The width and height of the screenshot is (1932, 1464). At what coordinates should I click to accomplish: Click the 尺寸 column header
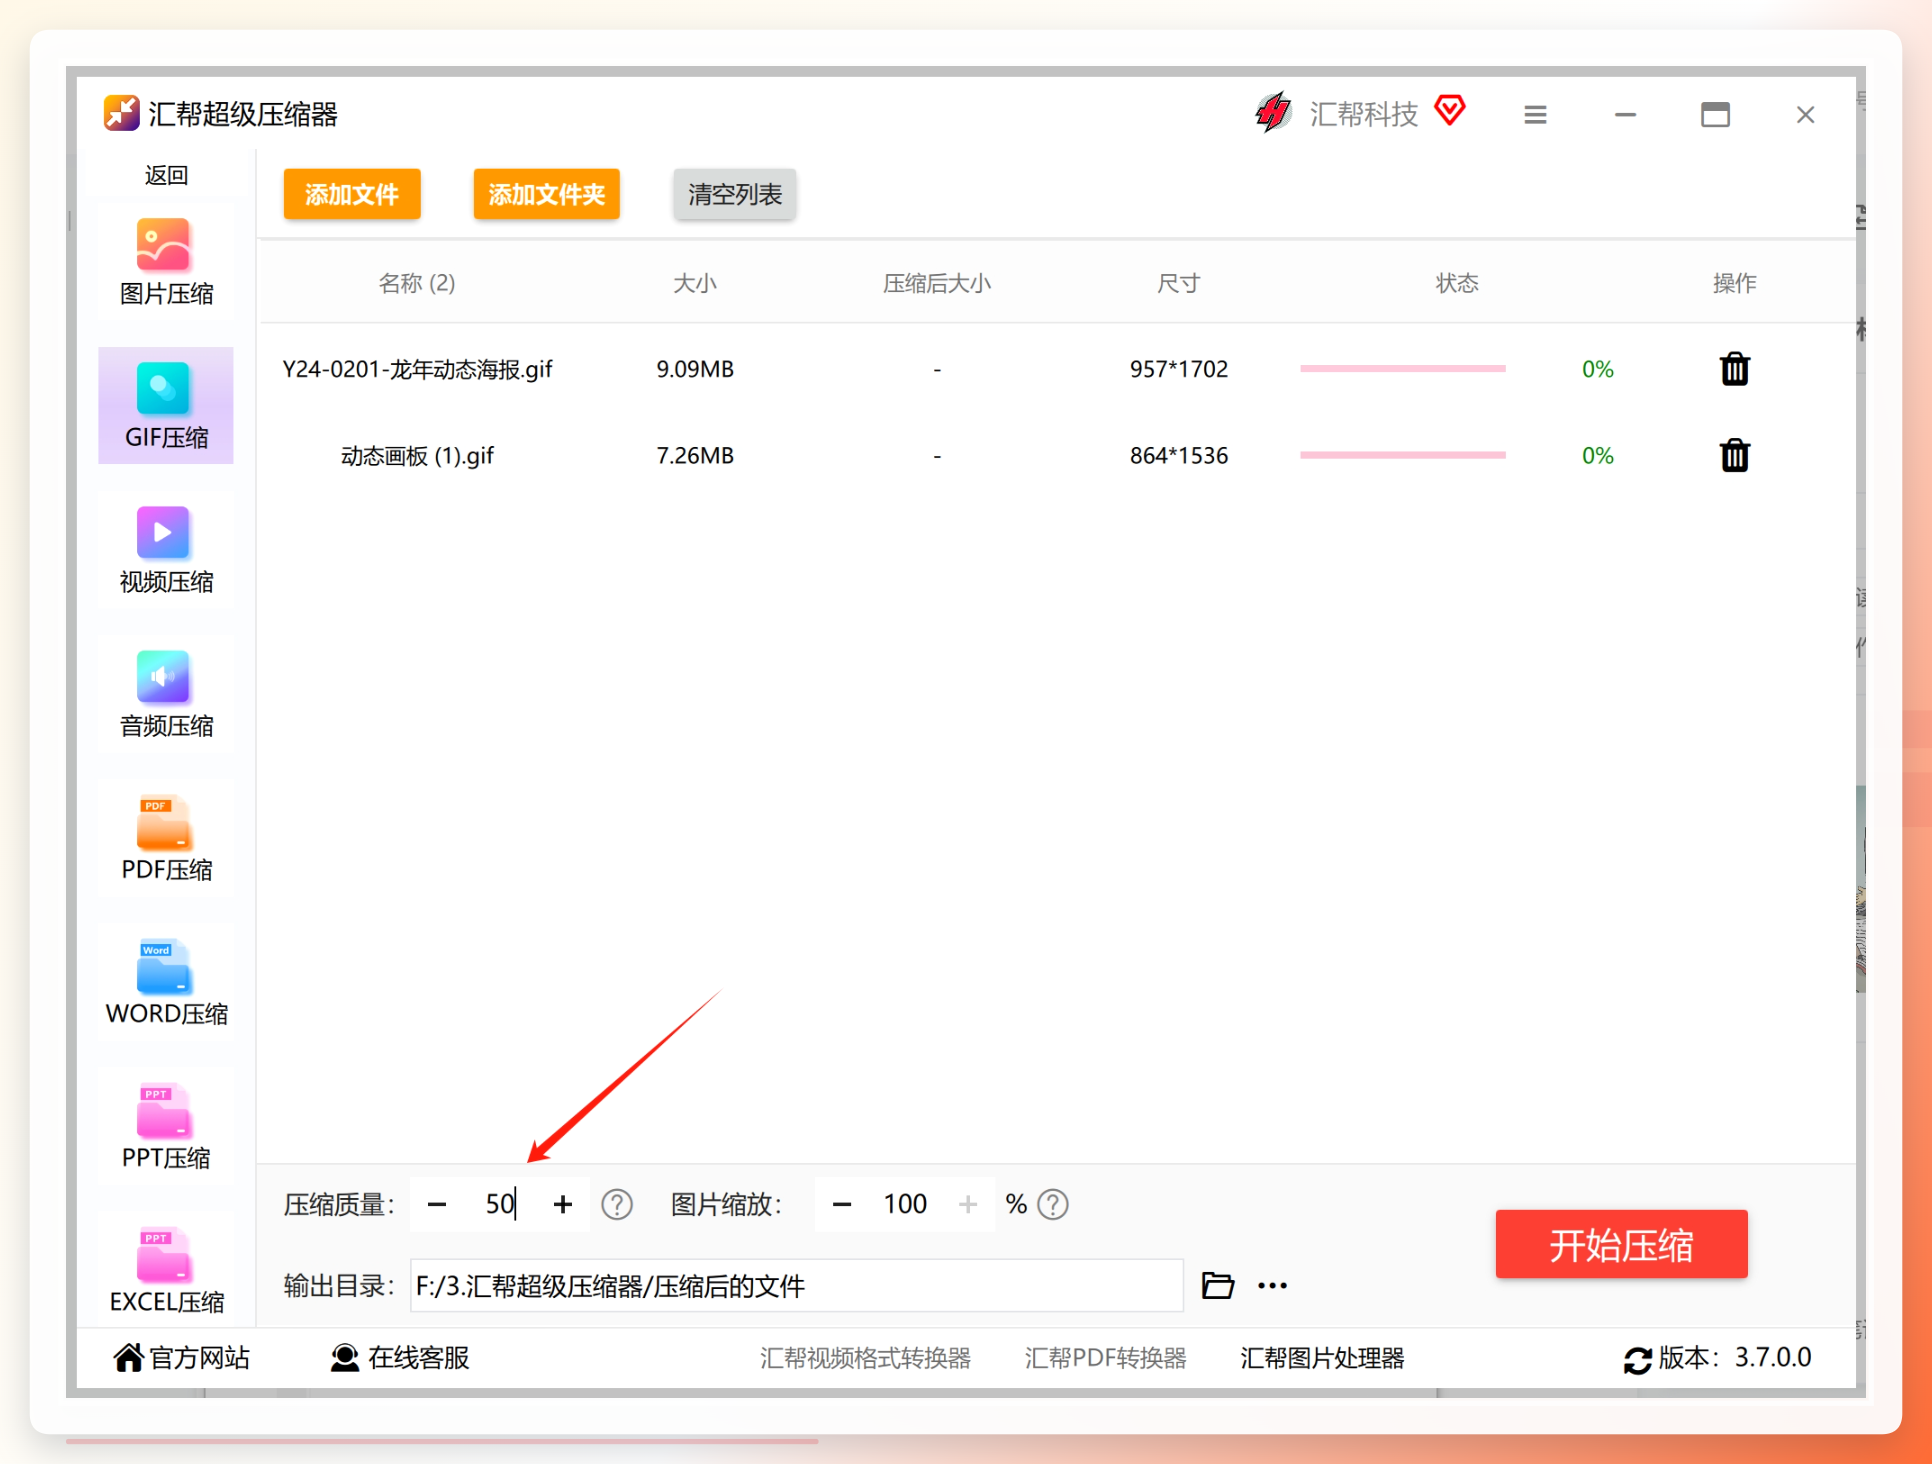(x=1179, y=283)
